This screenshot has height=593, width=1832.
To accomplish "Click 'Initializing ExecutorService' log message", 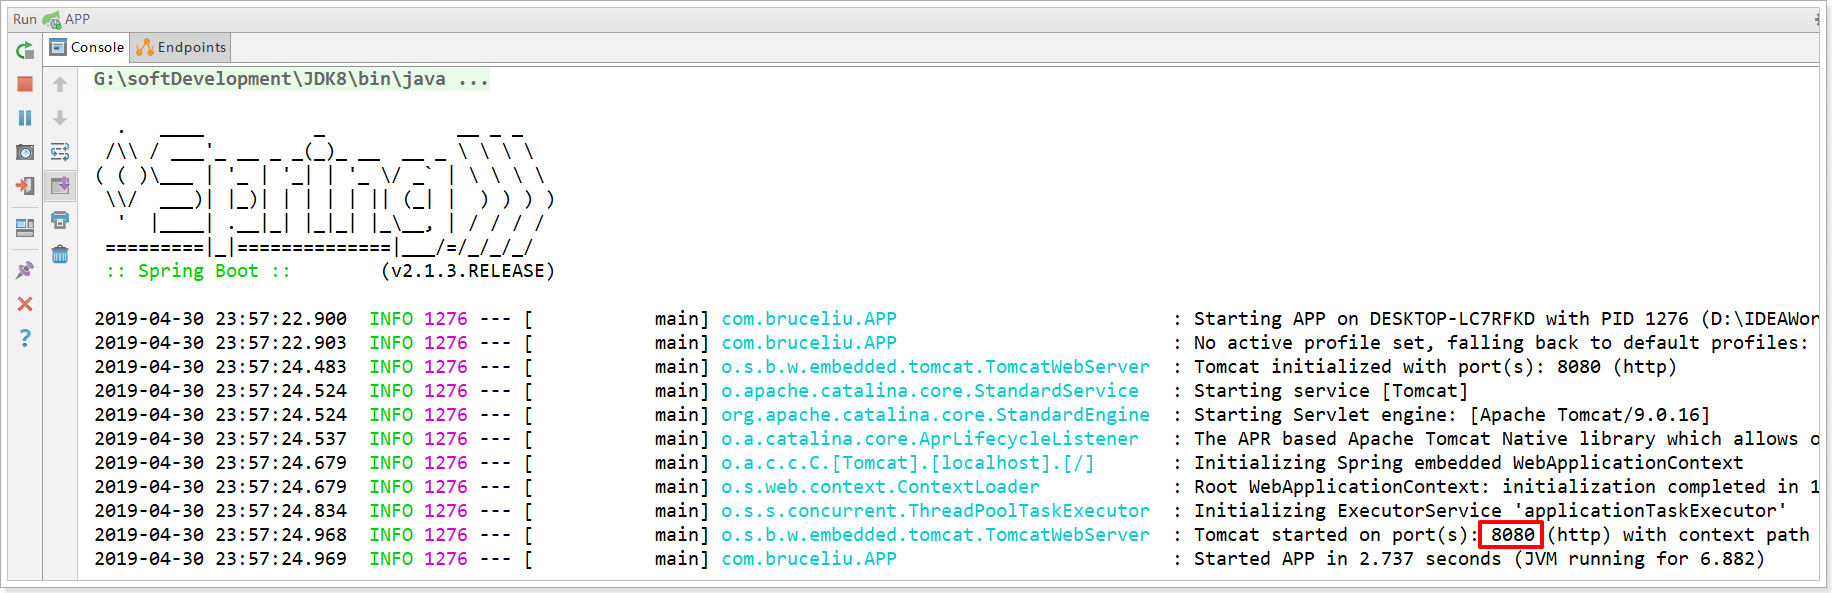I will tap(1490, 511).
